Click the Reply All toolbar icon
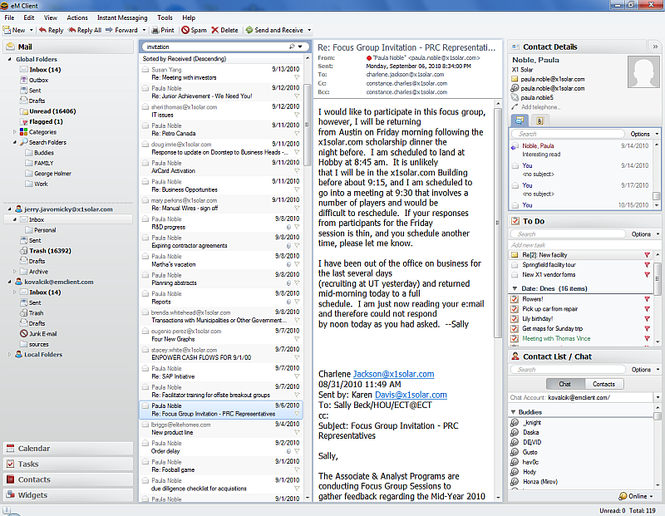Viewport: 665px width, 516px height. (x=72, y=30)
